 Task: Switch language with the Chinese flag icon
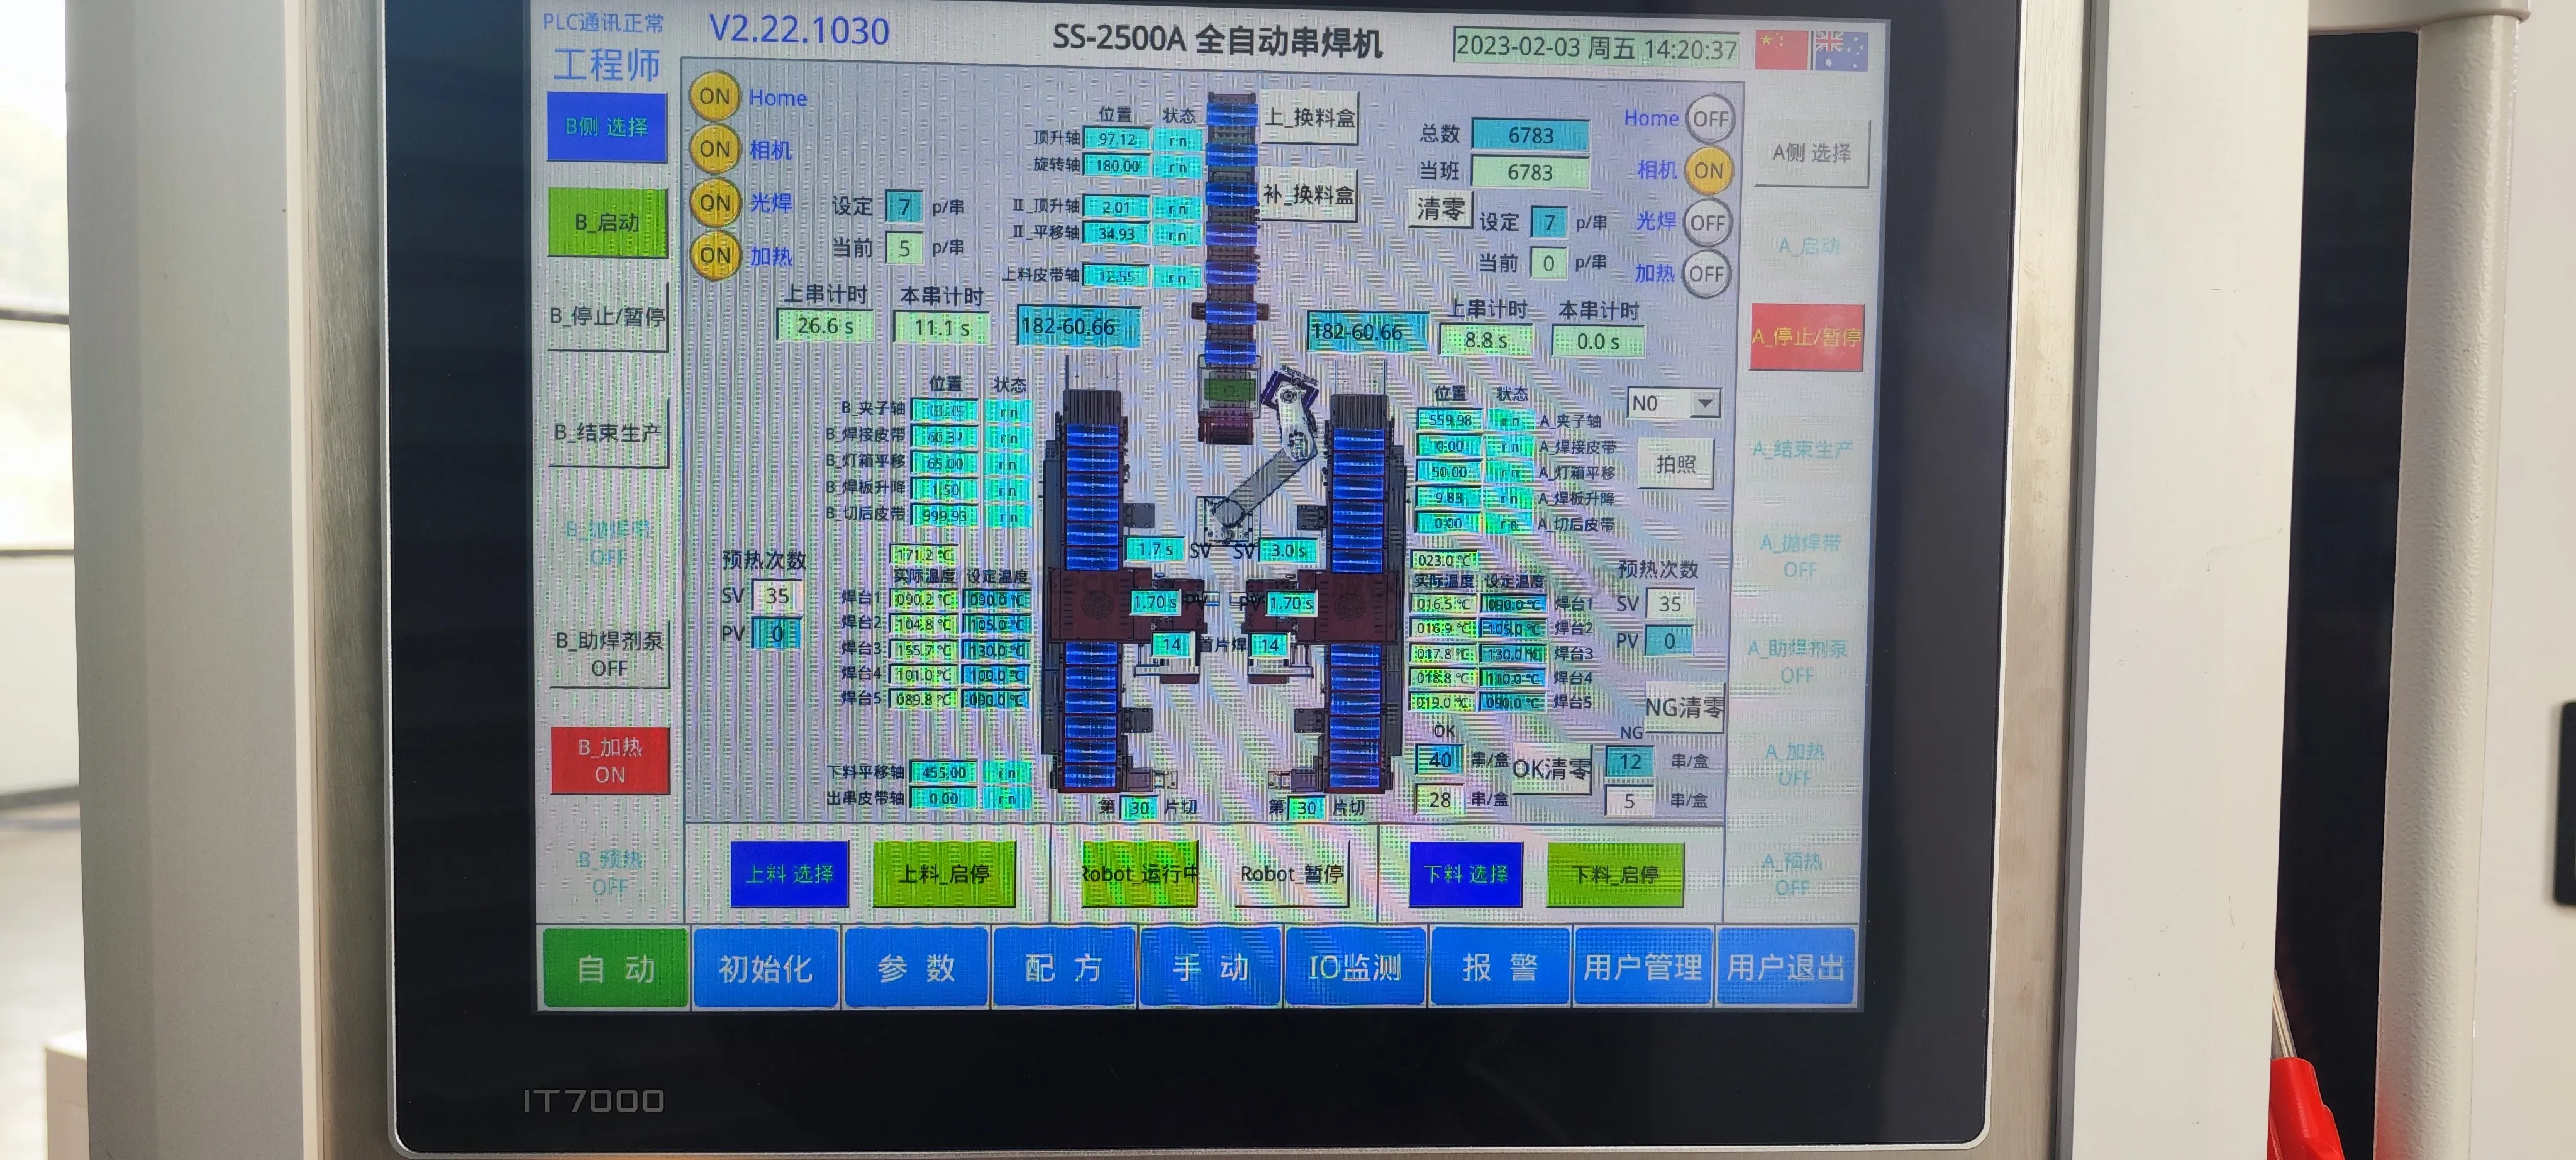pyautogui.click(x=1781, y=49)
